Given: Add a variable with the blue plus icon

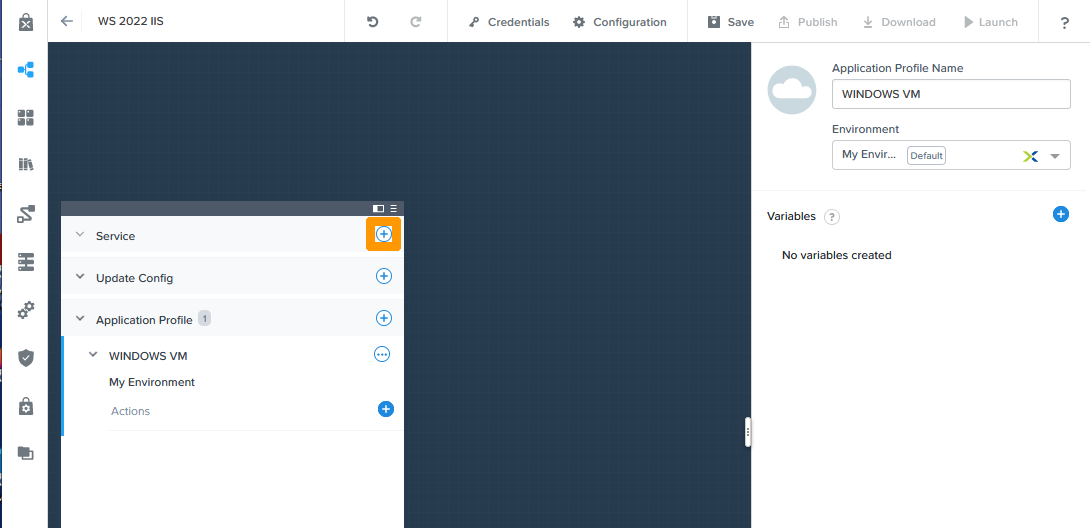Looking at the screenshot, I should click(x=1061, y=214).
